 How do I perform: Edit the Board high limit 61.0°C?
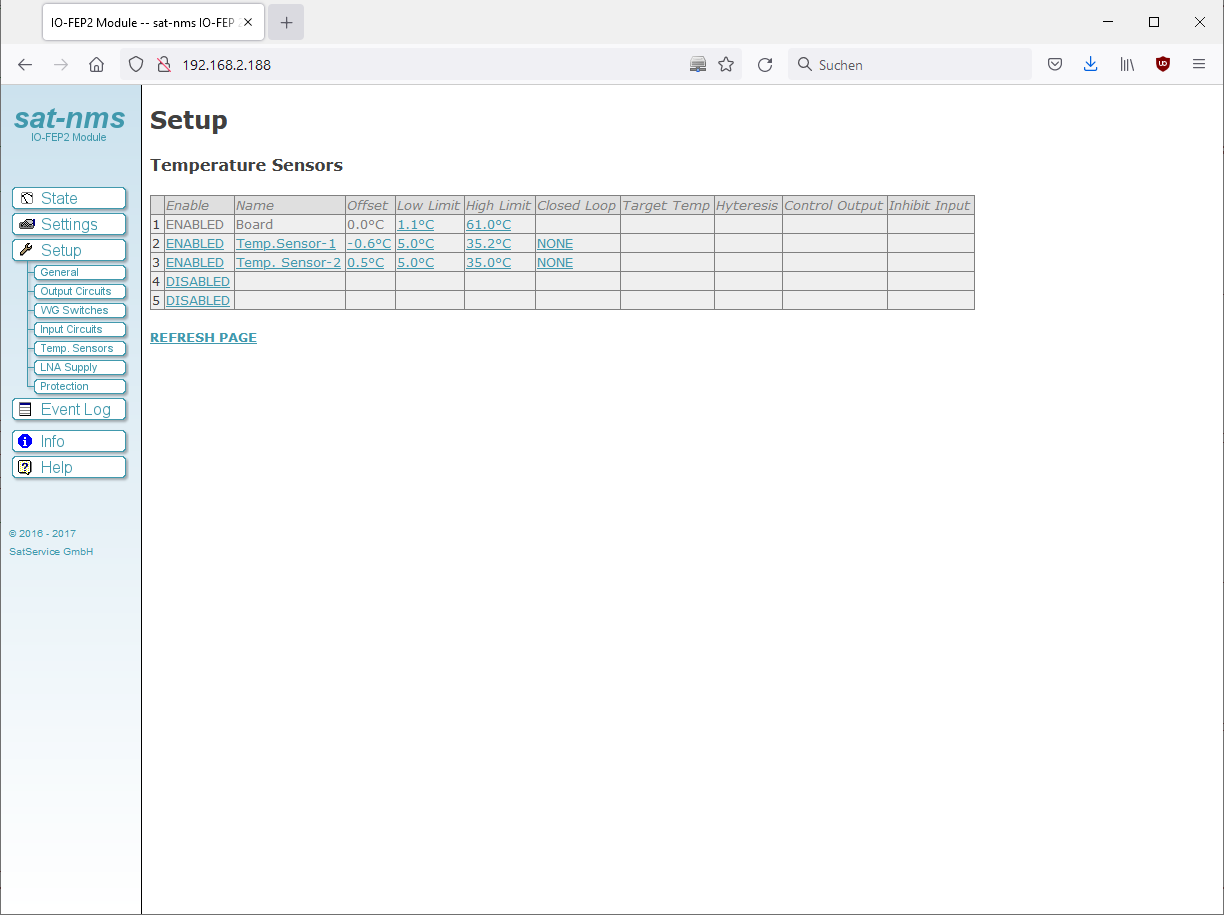pyautogui.click(x=488, y=225)
